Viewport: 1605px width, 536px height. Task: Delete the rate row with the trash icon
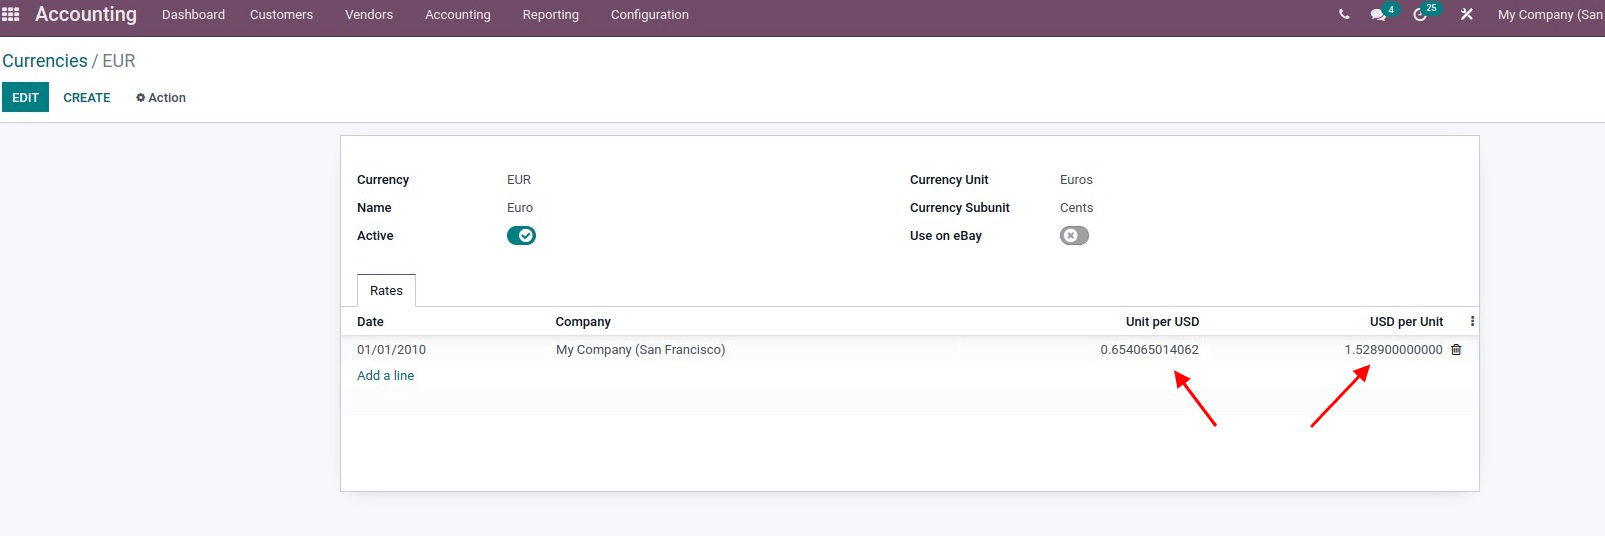click(x=1456, y=350)
